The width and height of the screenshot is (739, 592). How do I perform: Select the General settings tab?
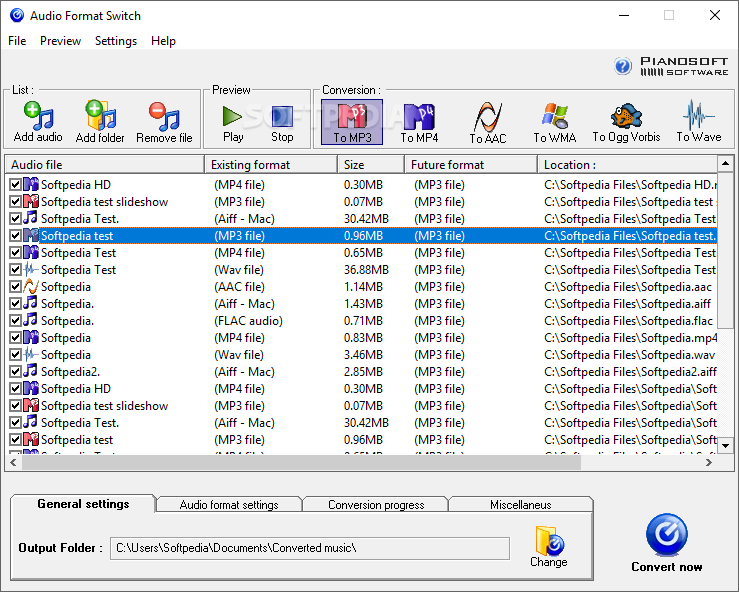[x=83, y=504]
